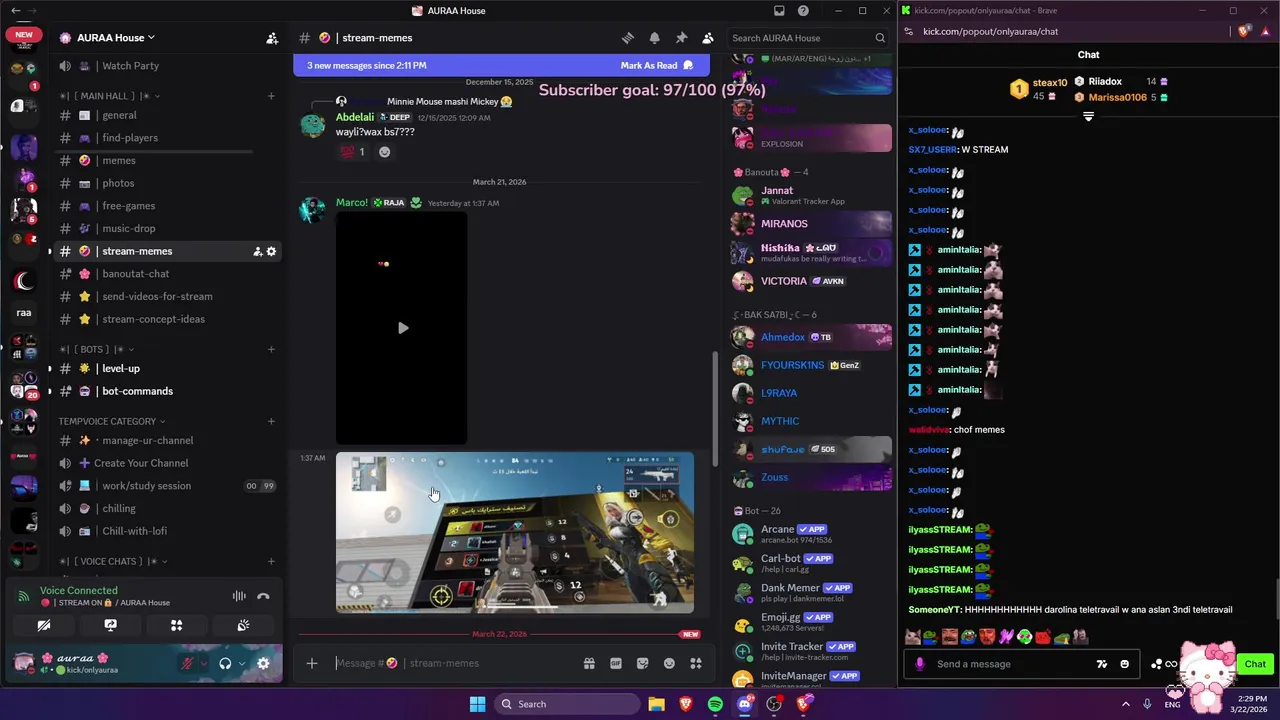Click Mark As Read button
1280x720 pixels.
pos(657,65)
